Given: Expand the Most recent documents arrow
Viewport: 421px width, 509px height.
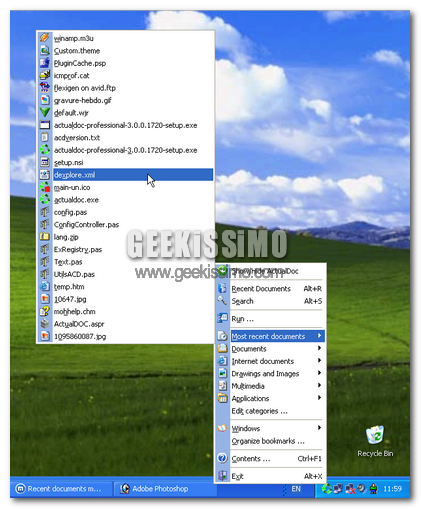Looking at the screenshot, I should click(319, 336).
